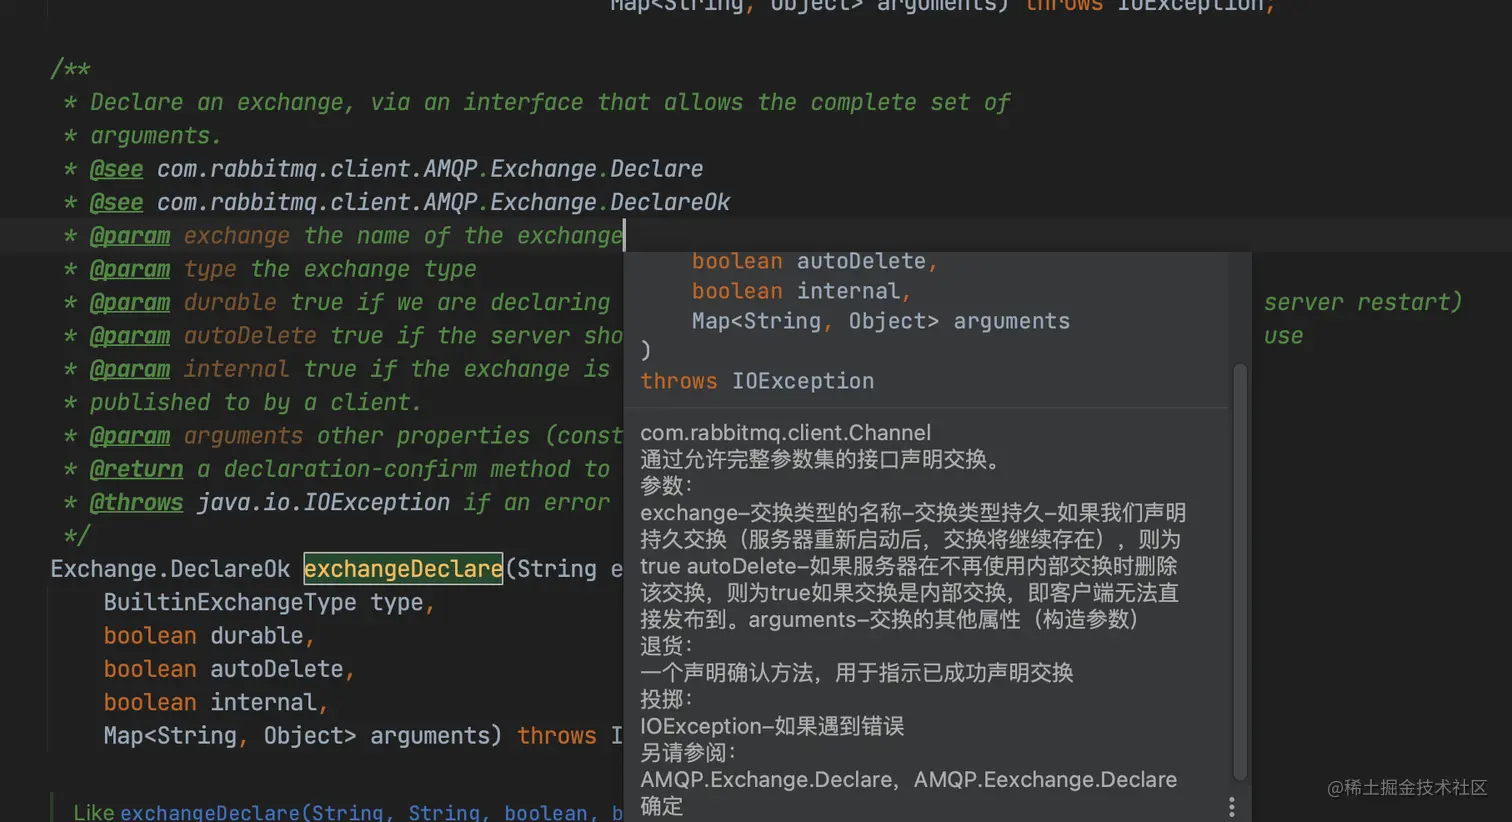Click the @param internal javadoc tag
The width and height of the screenshot is (1512, 822).
pos(130,369)
